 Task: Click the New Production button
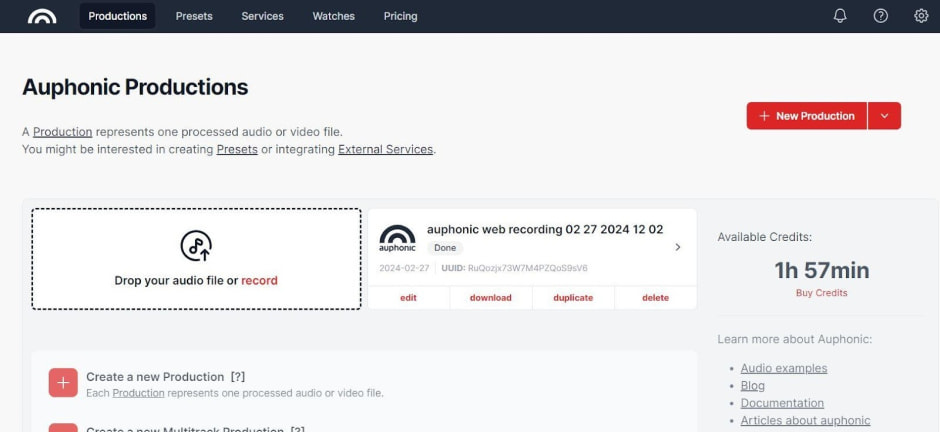806,116
